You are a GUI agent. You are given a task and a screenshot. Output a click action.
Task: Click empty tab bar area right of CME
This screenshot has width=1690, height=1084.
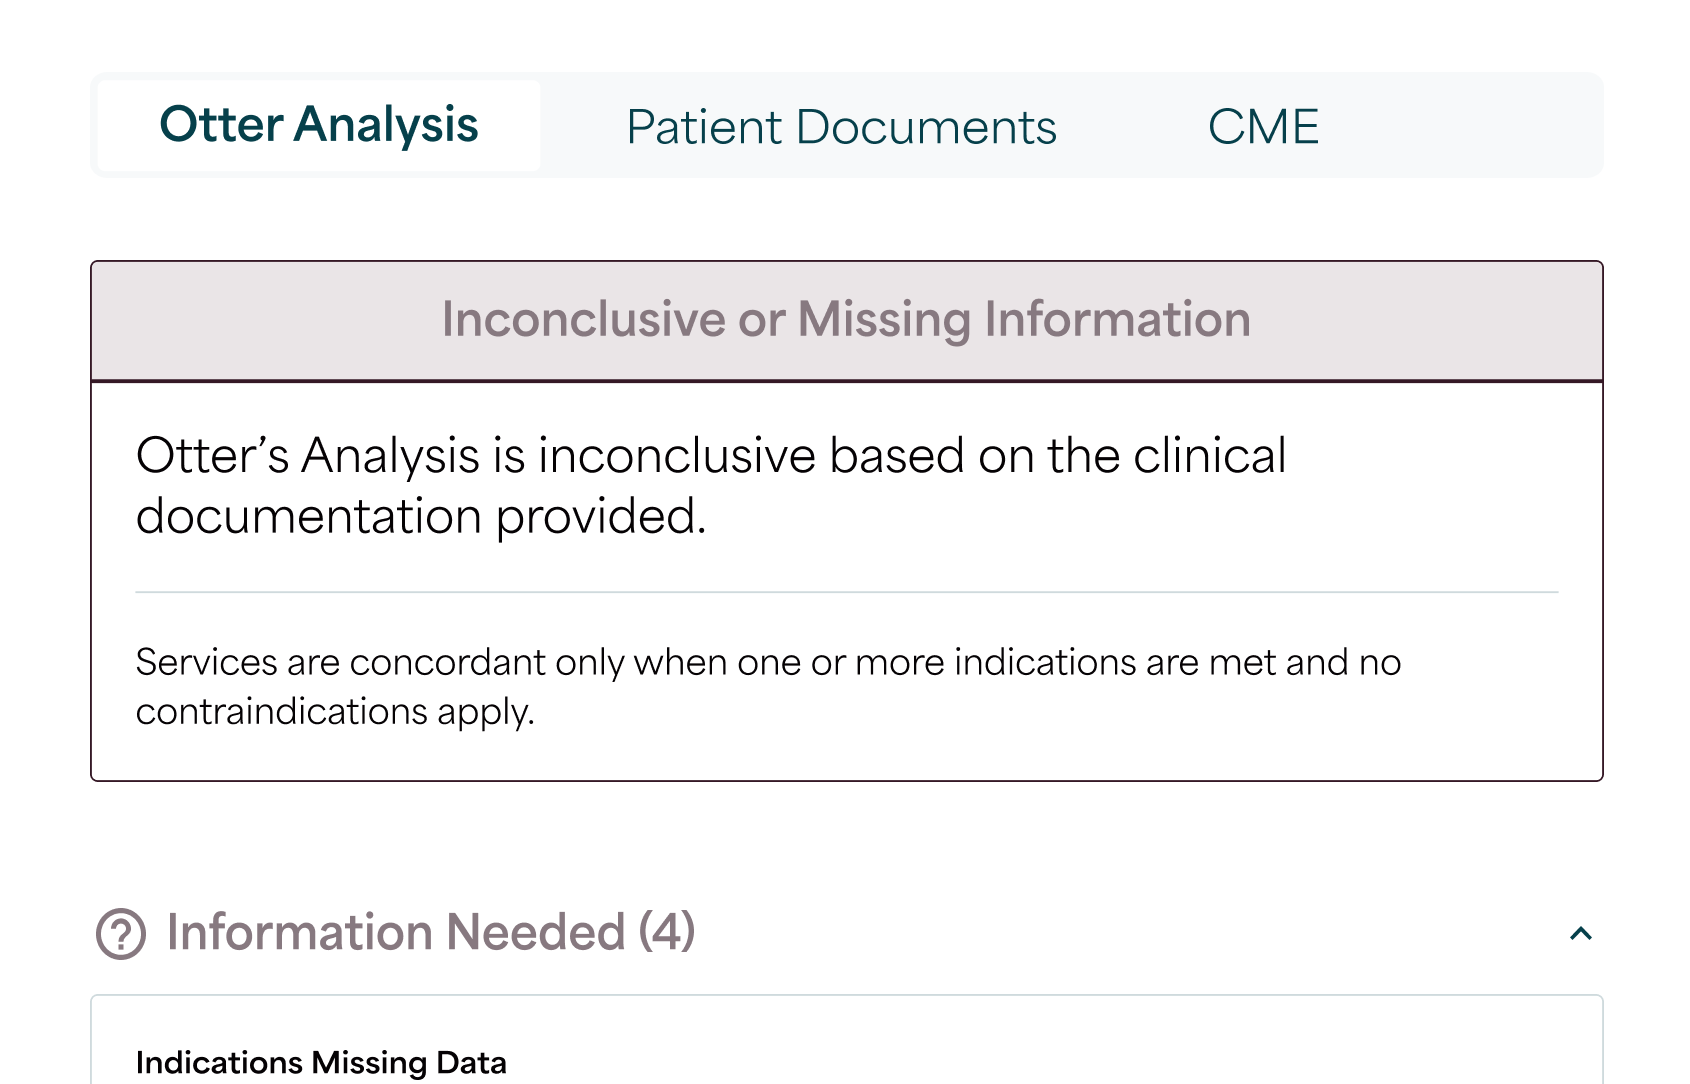[1460, 126]
